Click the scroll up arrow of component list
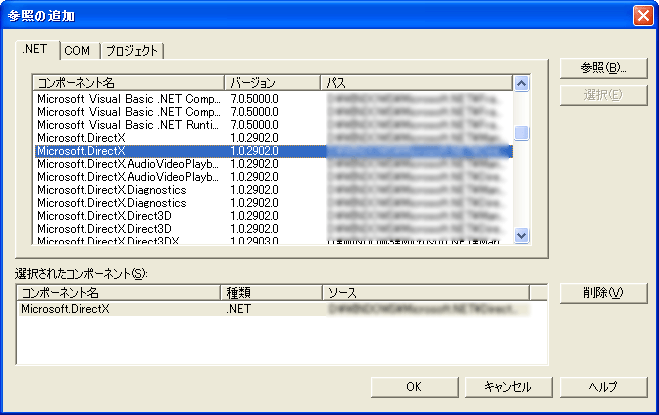The height and width of the screenshot is (415, 659). pos(522,83)
